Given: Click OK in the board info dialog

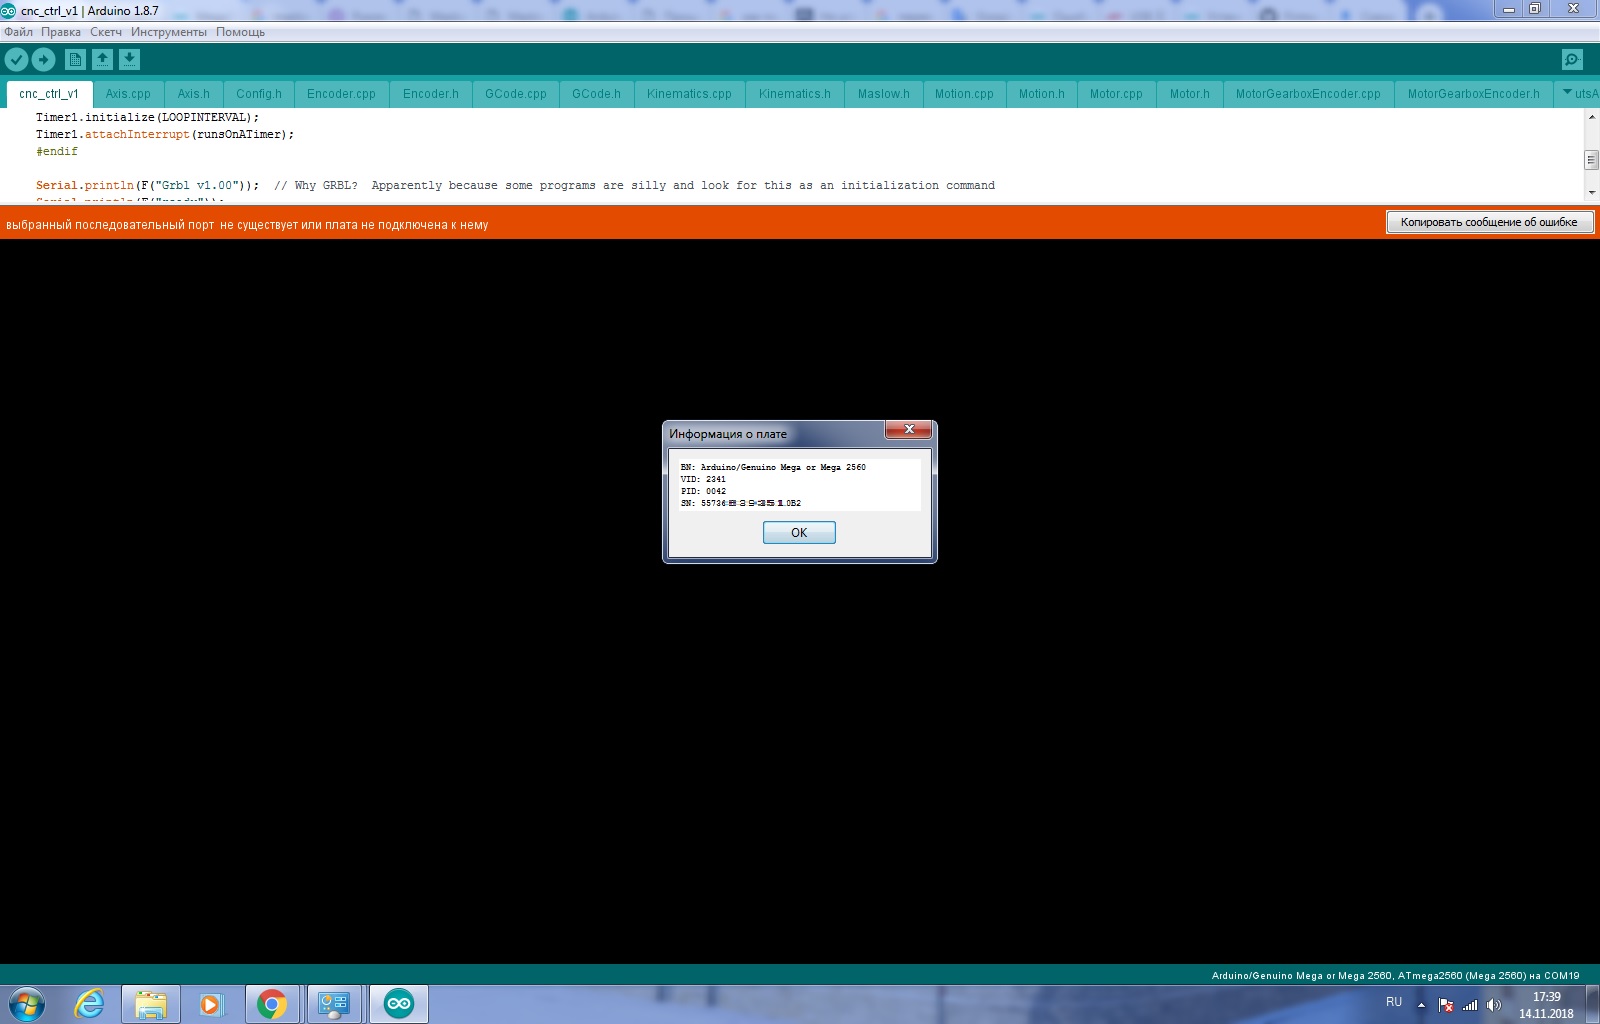Looking at the screenshot, I should tap(799, 533).
